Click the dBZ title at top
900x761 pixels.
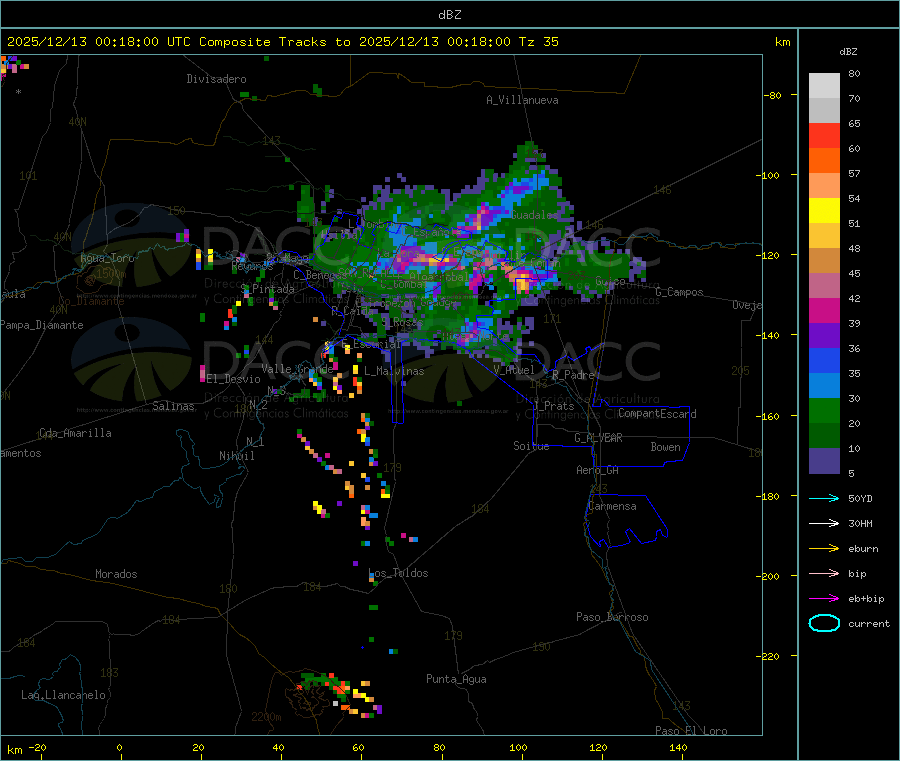449,15
